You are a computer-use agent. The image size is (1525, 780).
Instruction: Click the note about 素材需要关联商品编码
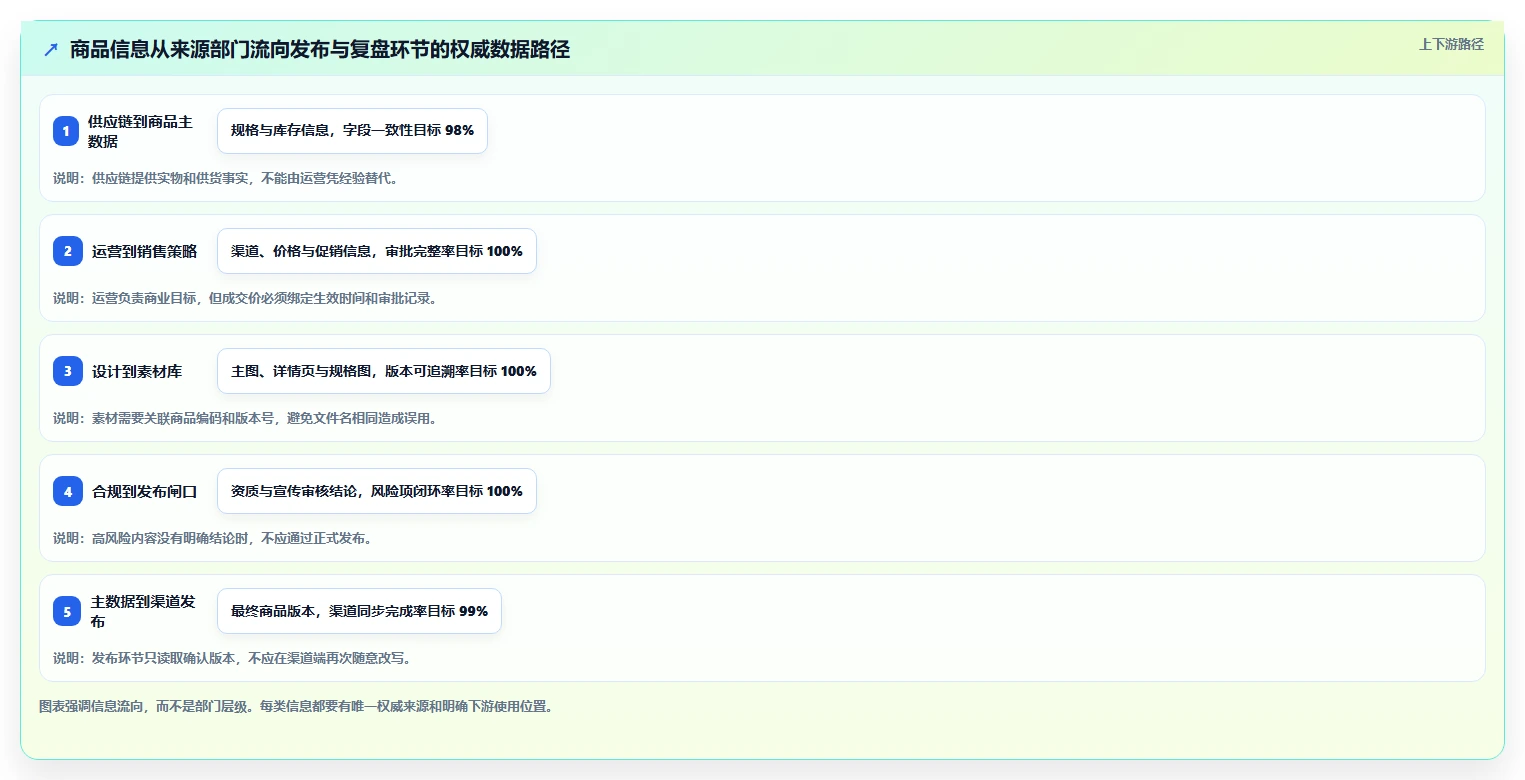click(x=245, y=418)
